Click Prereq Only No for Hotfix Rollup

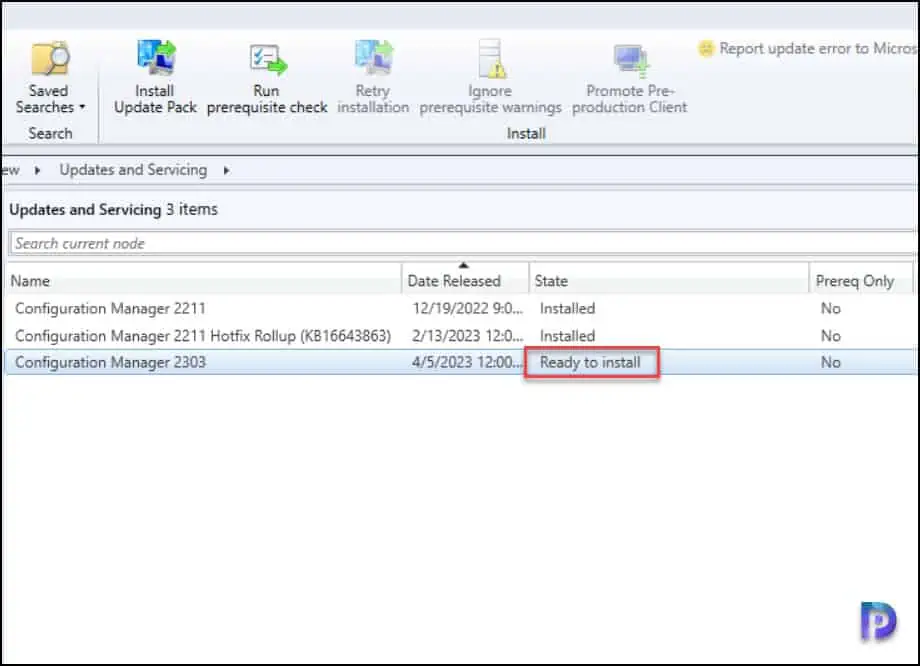(831, 336)
